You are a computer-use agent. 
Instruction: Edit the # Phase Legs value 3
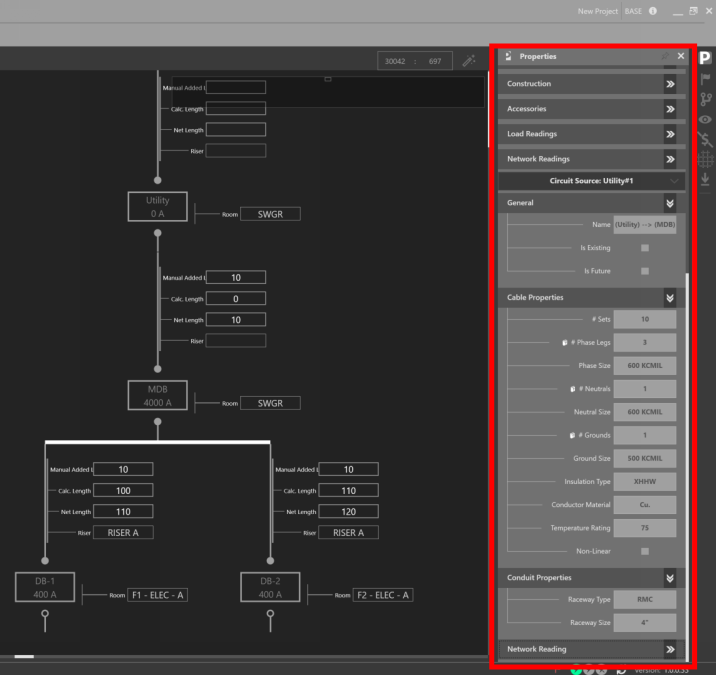tap(645, 343)
